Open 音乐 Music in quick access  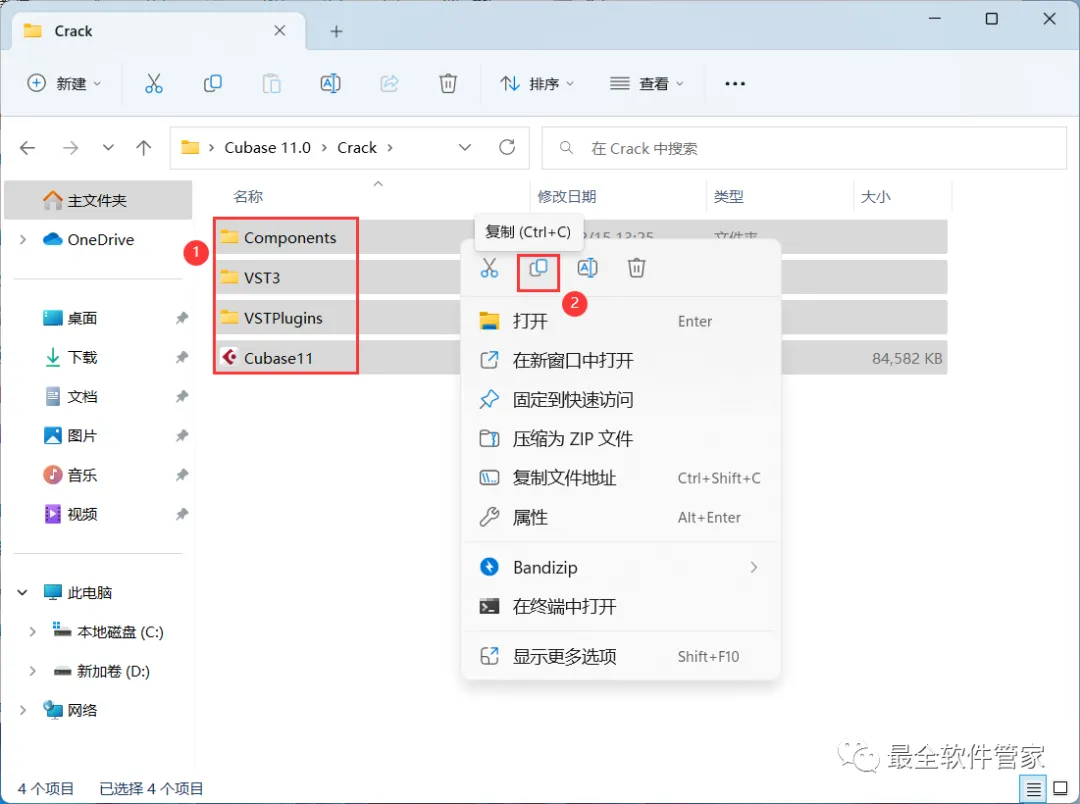pyautogui.click(x=82, y=475)
